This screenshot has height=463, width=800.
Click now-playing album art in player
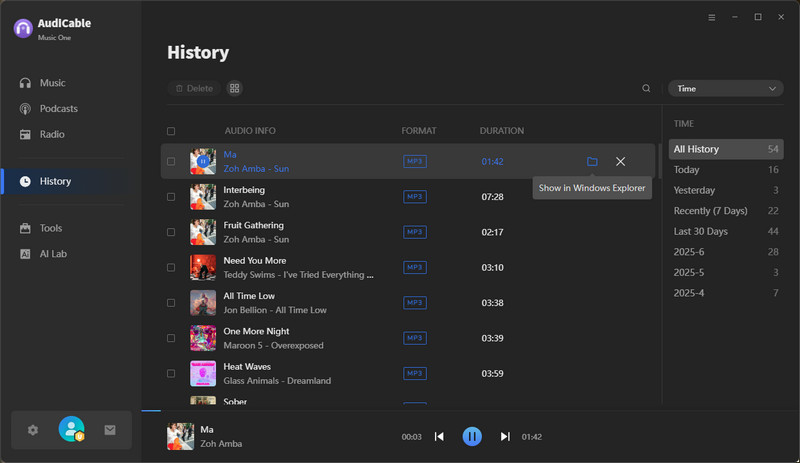point(181,436)
